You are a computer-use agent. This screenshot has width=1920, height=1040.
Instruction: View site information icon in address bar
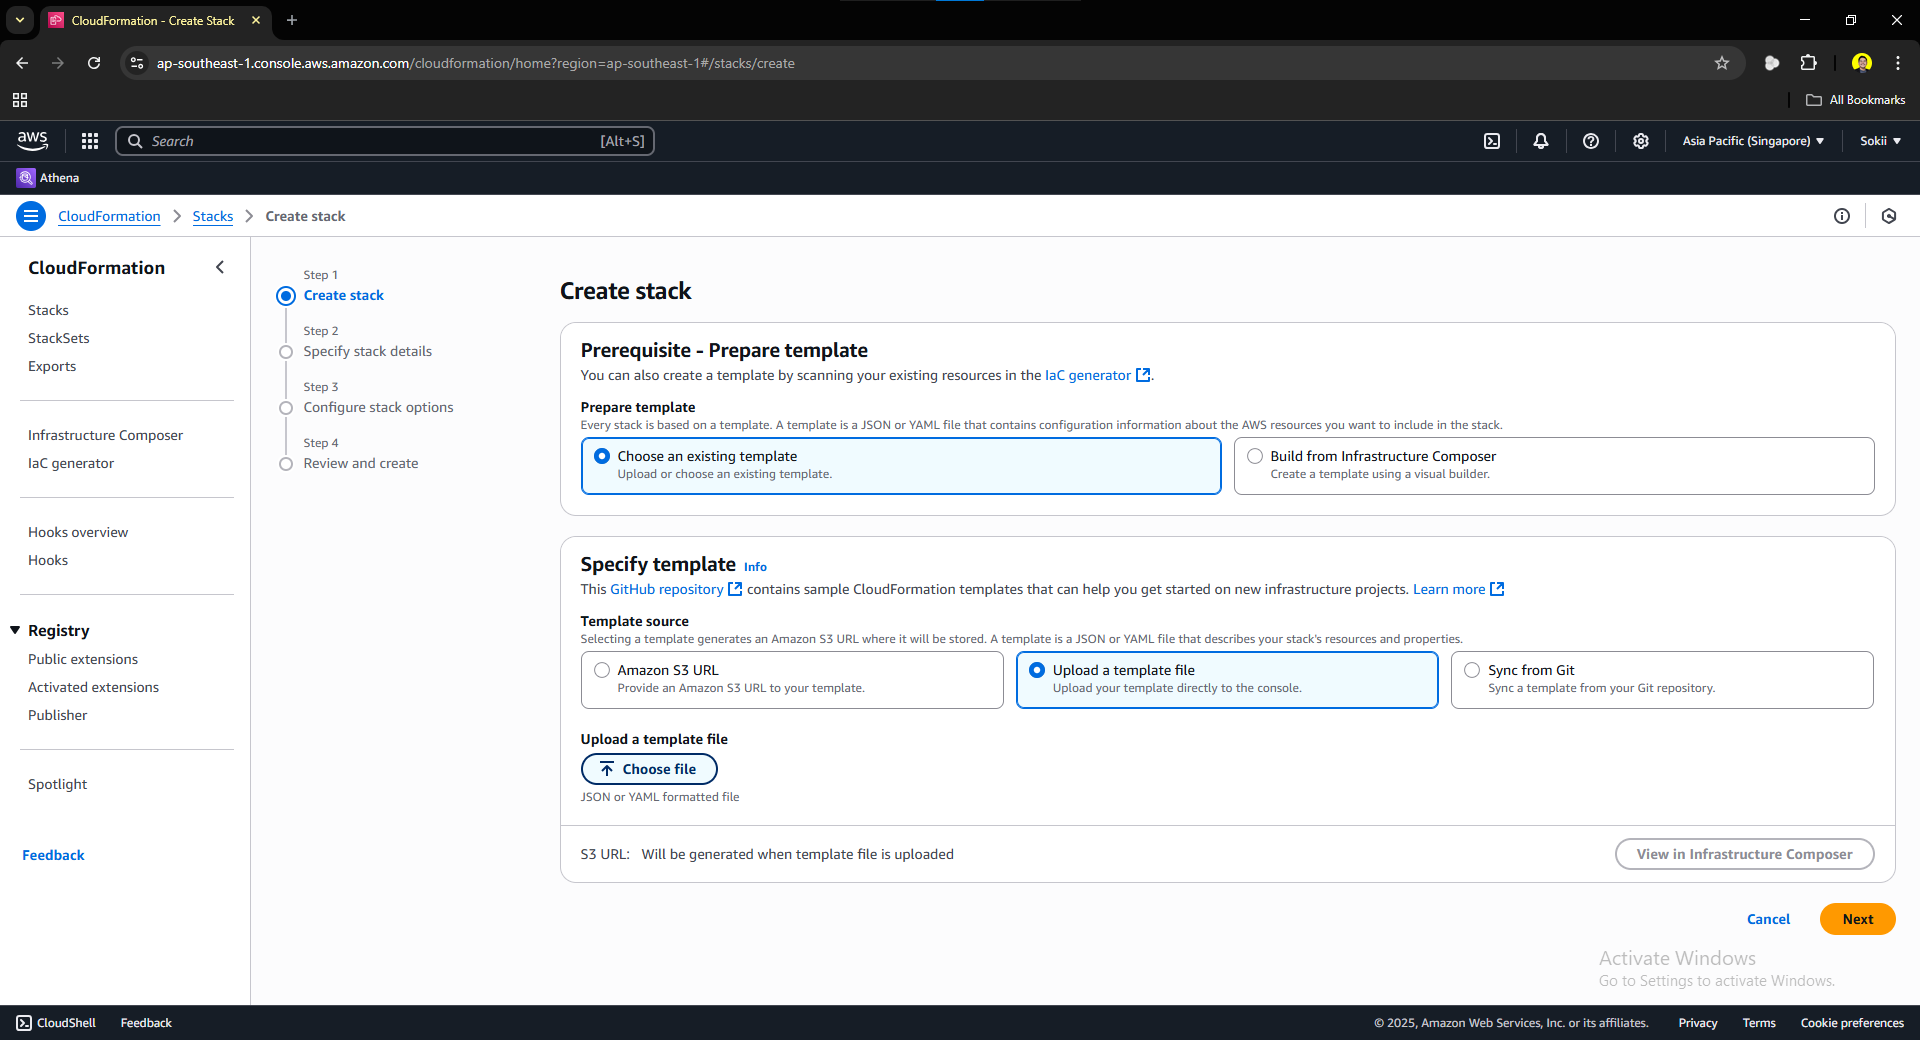(x=138, y=63)
